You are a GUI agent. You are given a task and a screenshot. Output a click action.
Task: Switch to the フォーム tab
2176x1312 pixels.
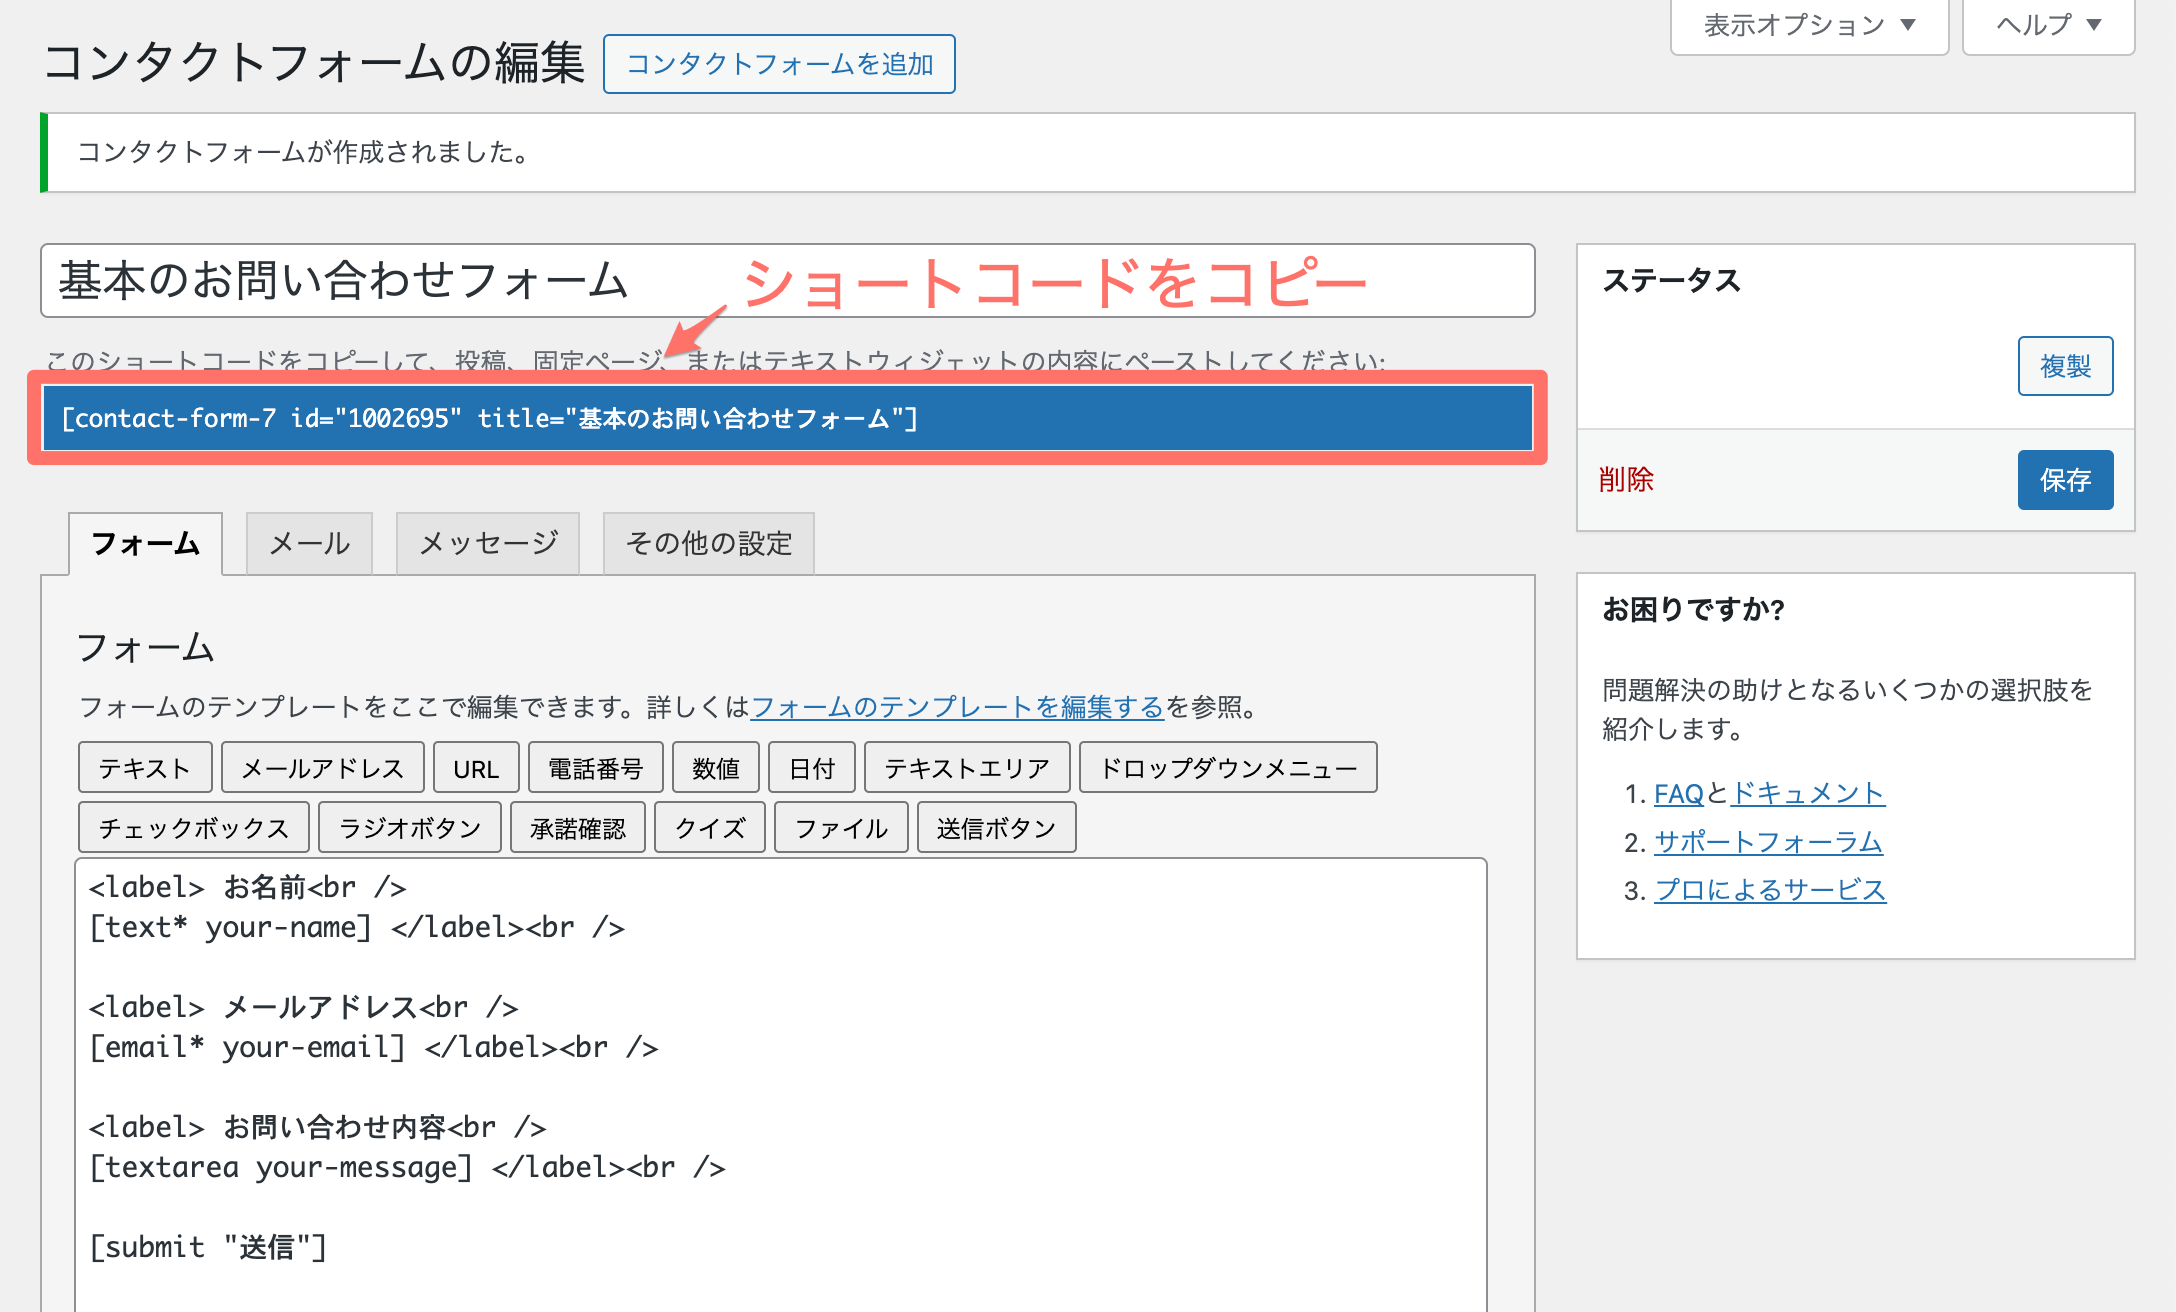pos(146,544)
